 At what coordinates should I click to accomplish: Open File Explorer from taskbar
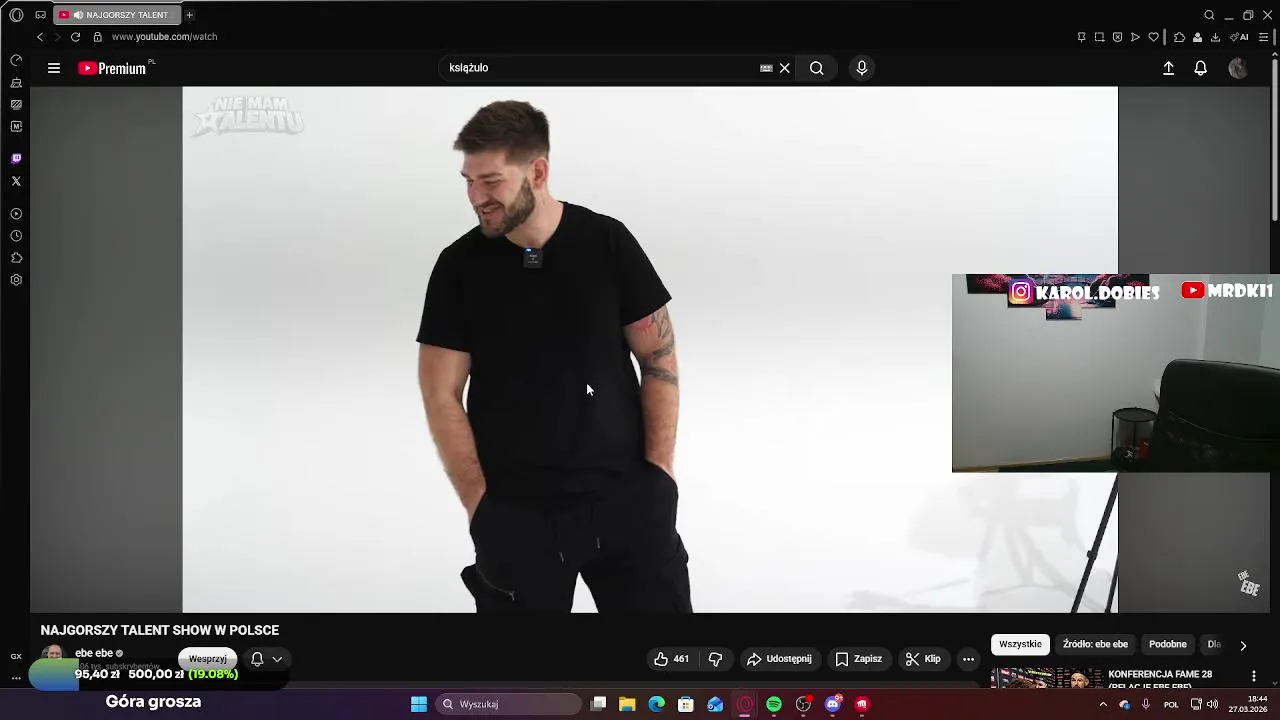tap(627, 704)
